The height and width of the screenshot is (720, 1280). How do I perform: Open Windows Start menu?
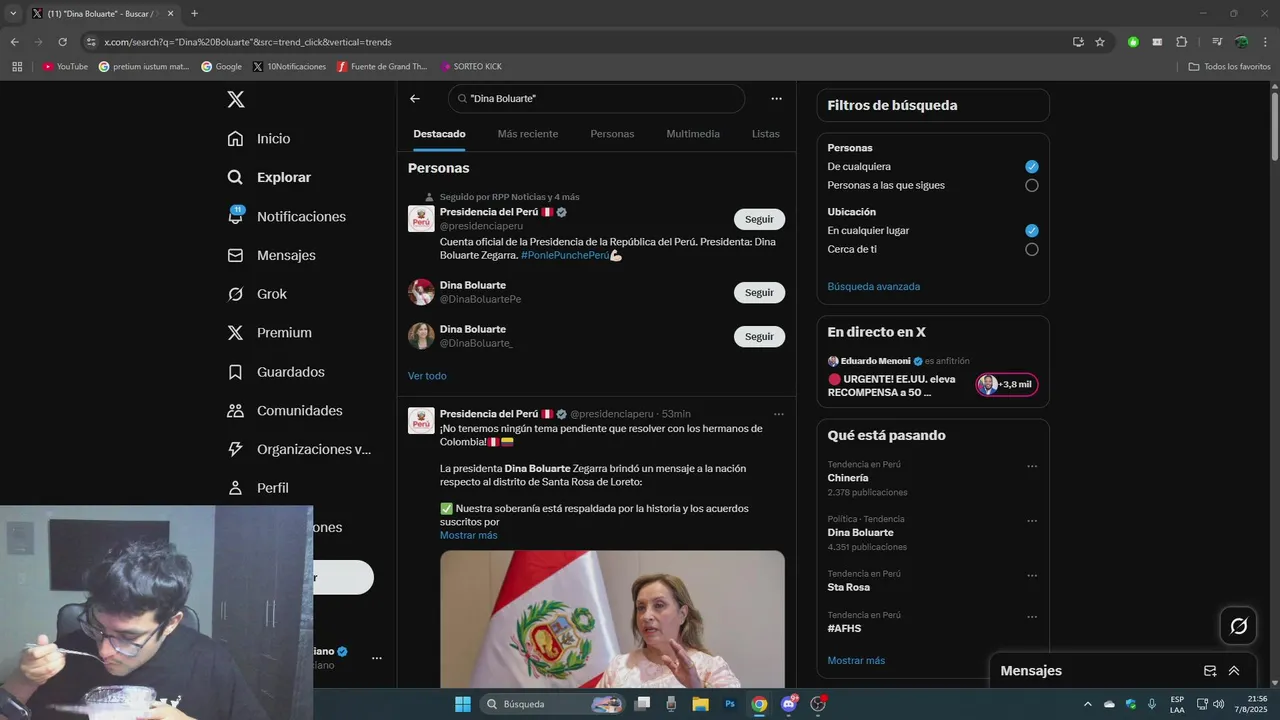coord(462,704)
